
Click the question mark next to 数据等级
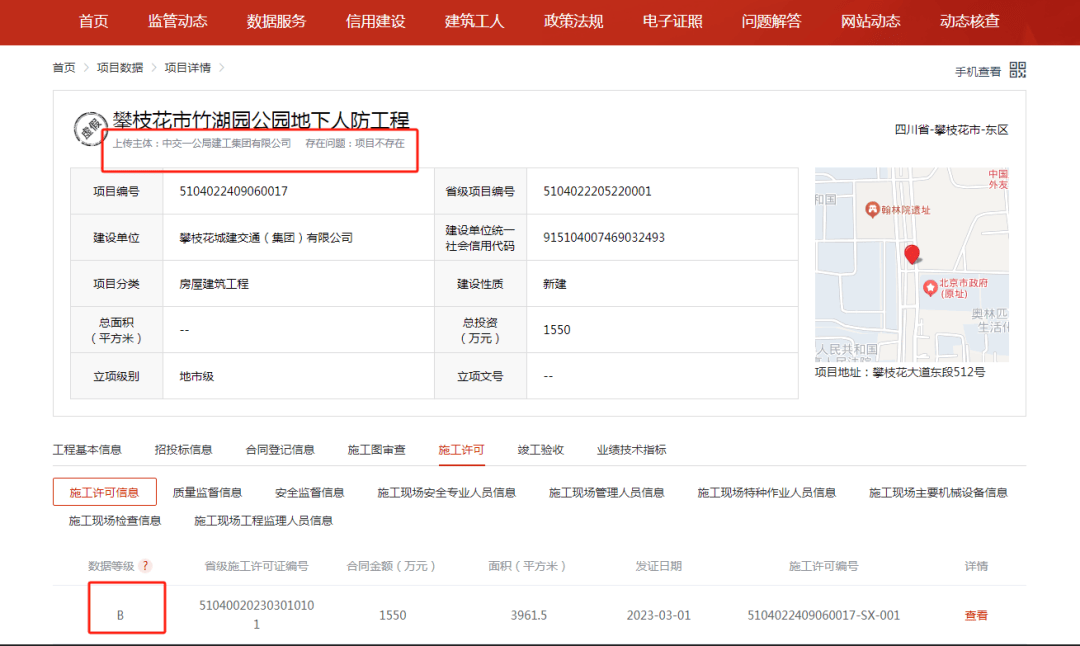tap(145, 566)
